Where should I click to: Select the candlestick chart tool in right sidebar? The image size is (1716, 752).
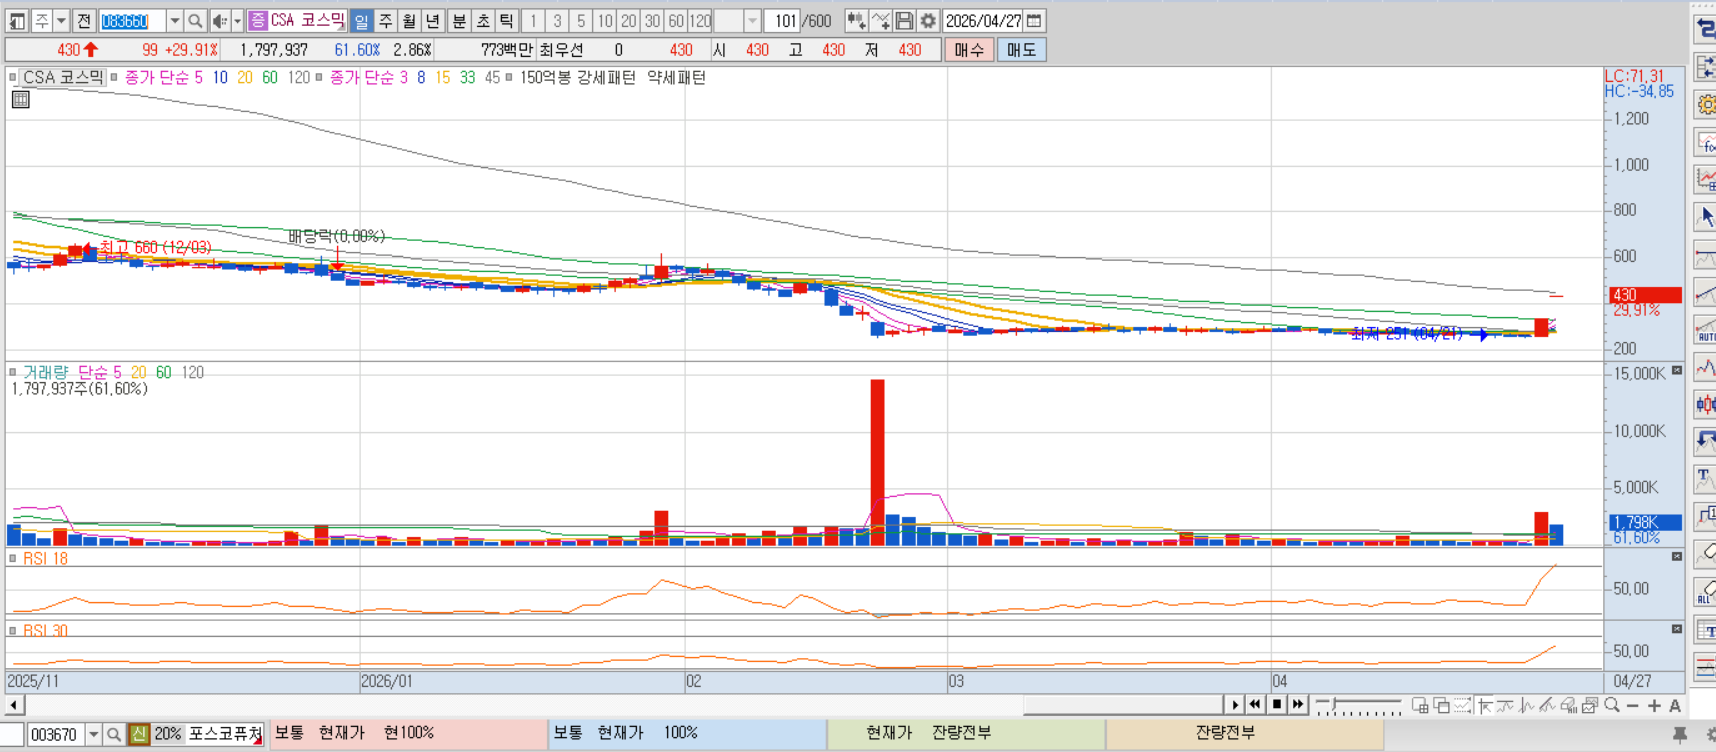(1705, 404)
